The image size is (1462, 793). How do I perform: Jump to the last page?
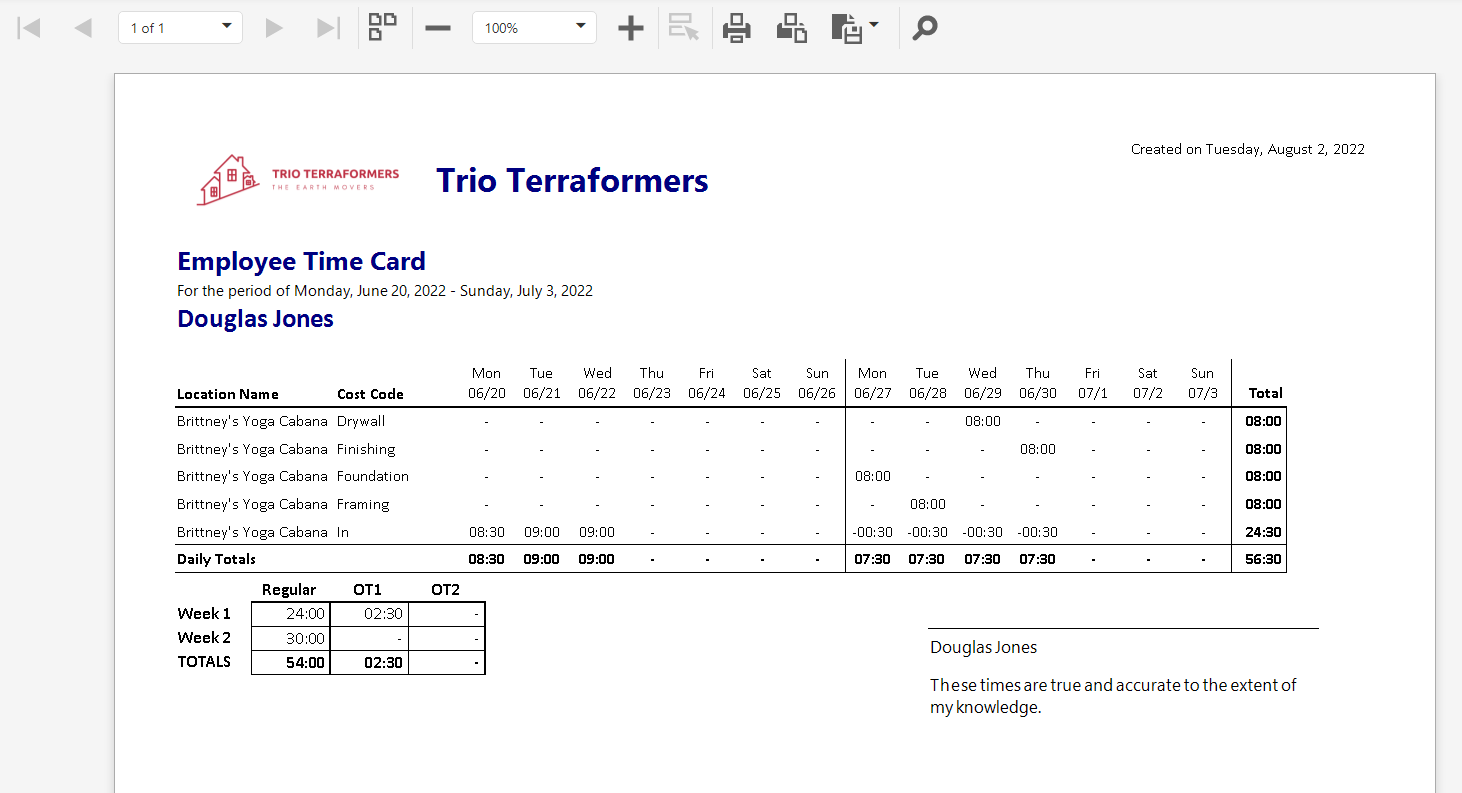coord(328,28)
